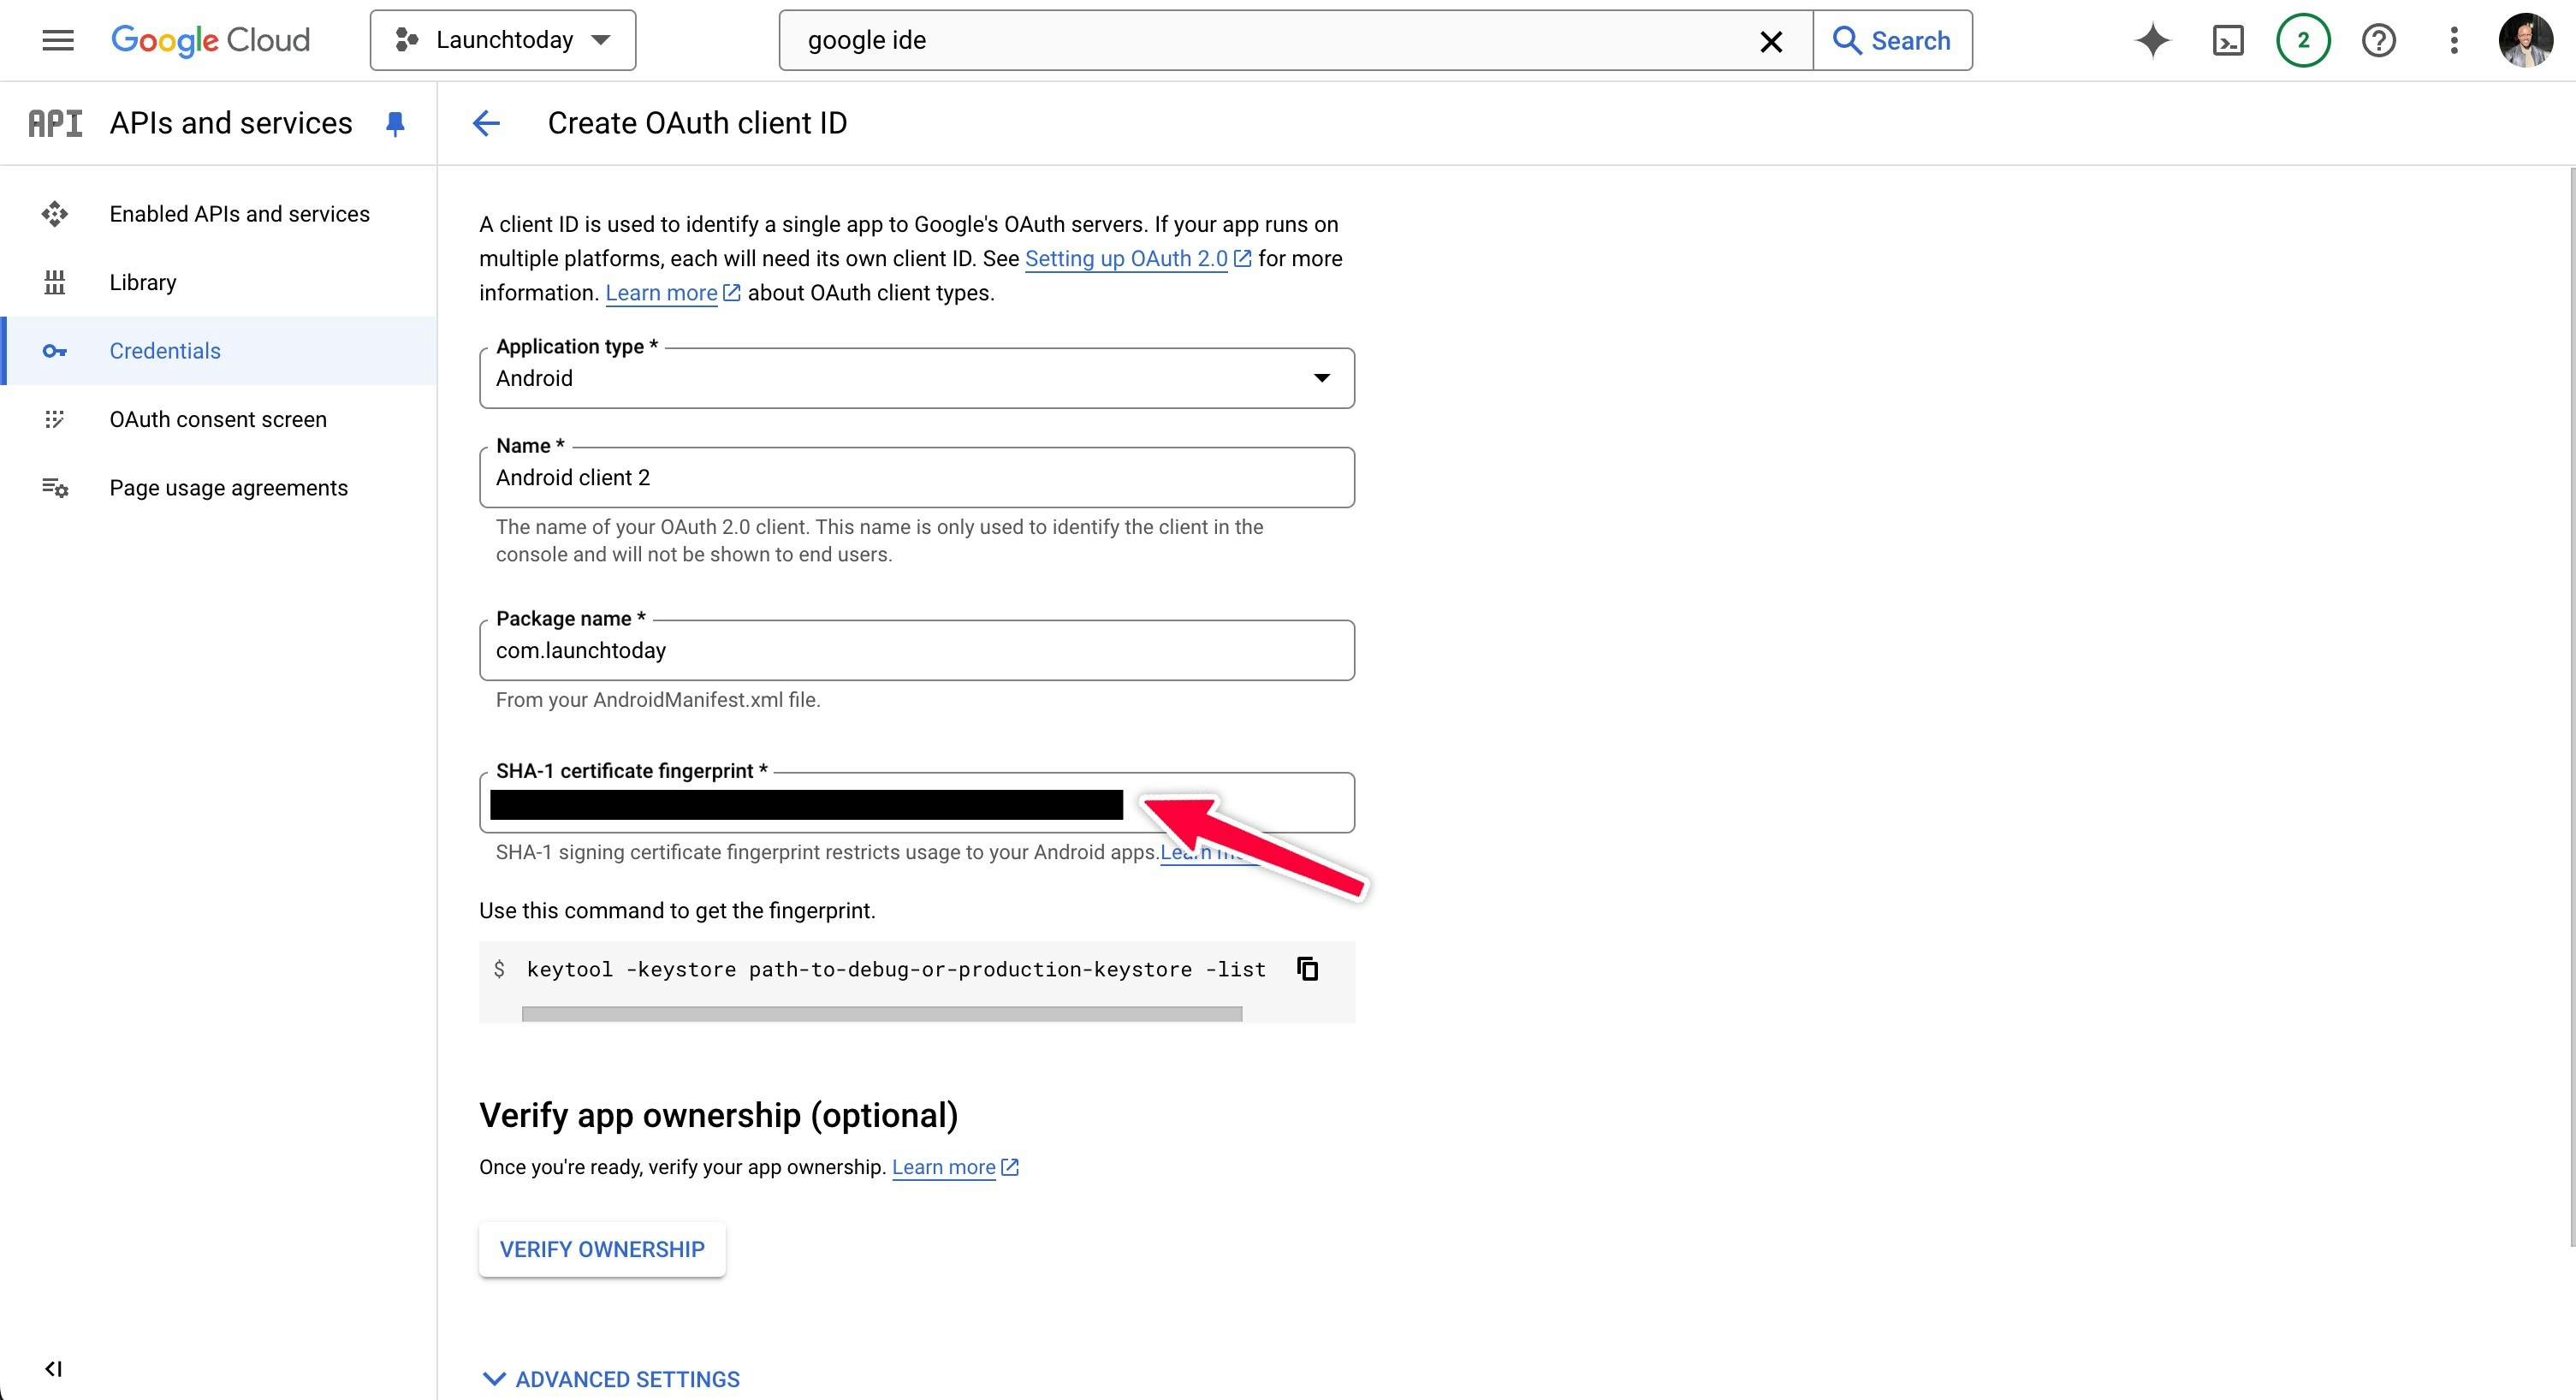Screen dimensions: 2576x1400
Task: Open the more options three-dot menu
Action: click(x=2454, y=40)
